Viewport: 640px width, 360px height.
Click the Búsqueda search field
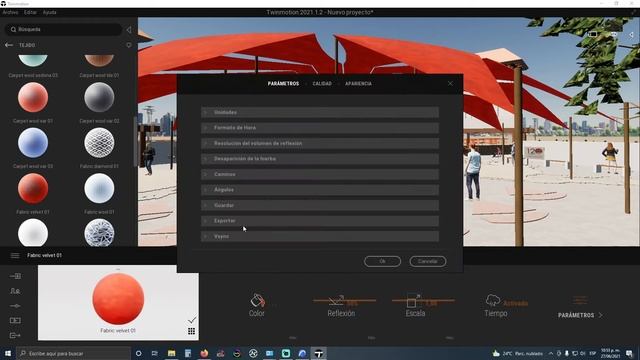[63, 29]
